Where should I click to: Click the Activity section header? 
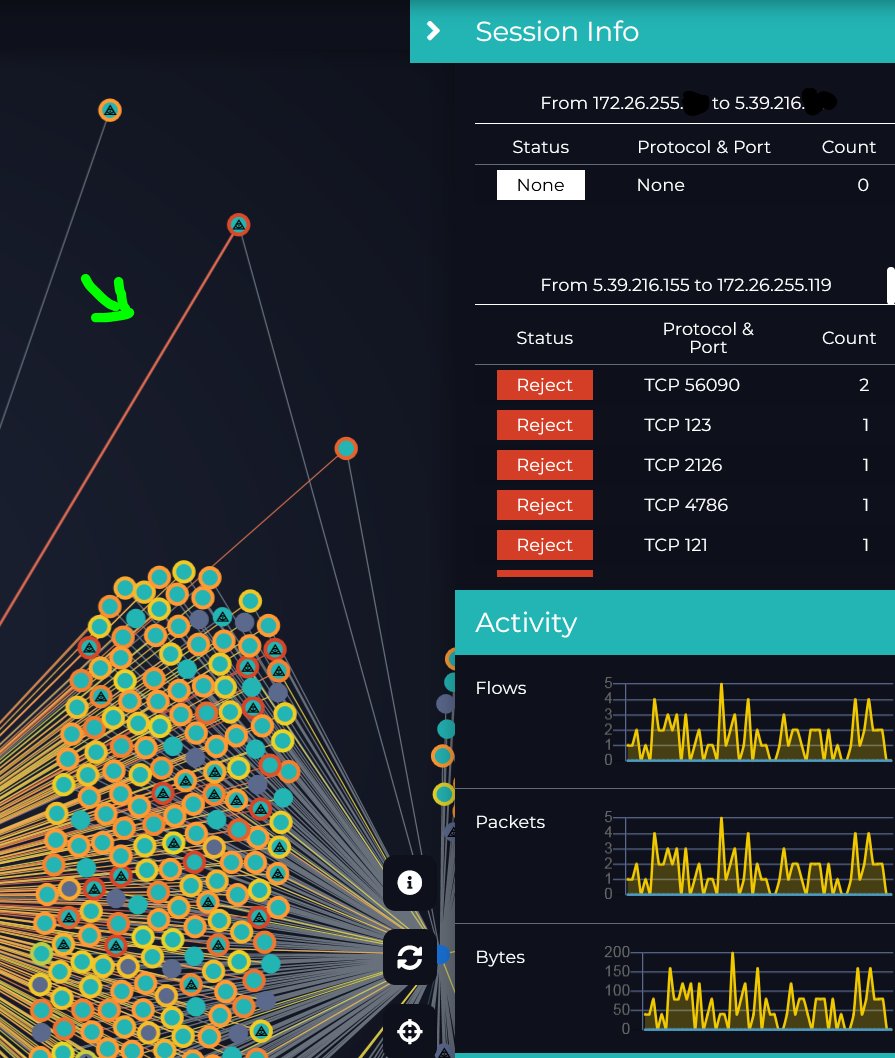pos(675,622)
